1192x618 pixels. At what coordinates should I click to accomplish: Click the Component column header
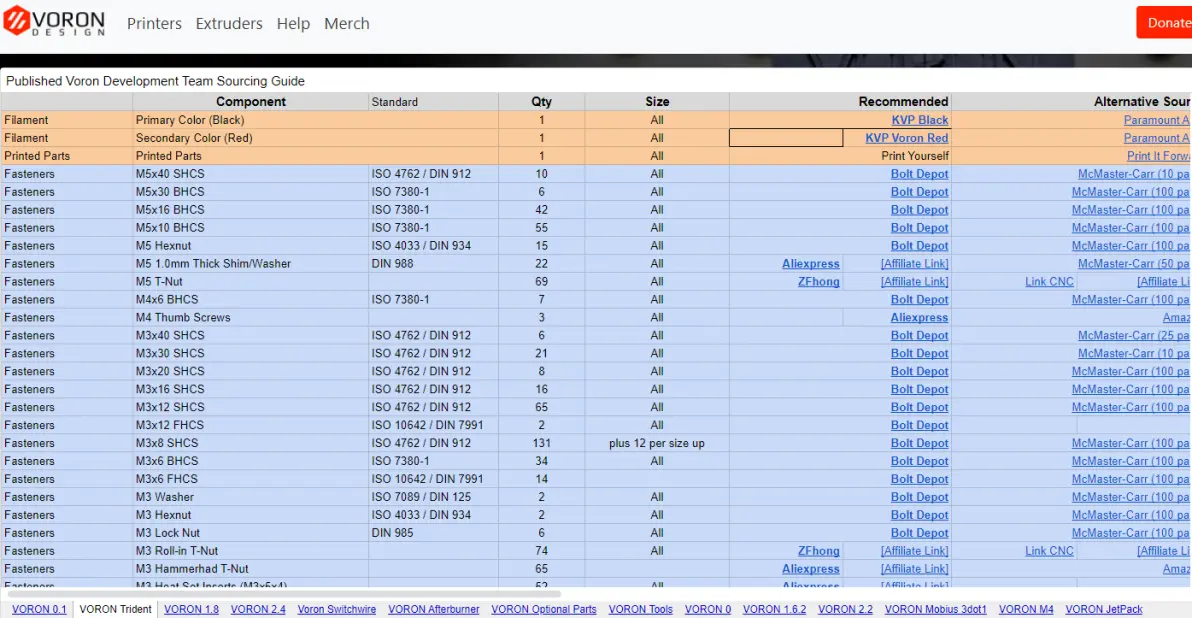point(251,102)
